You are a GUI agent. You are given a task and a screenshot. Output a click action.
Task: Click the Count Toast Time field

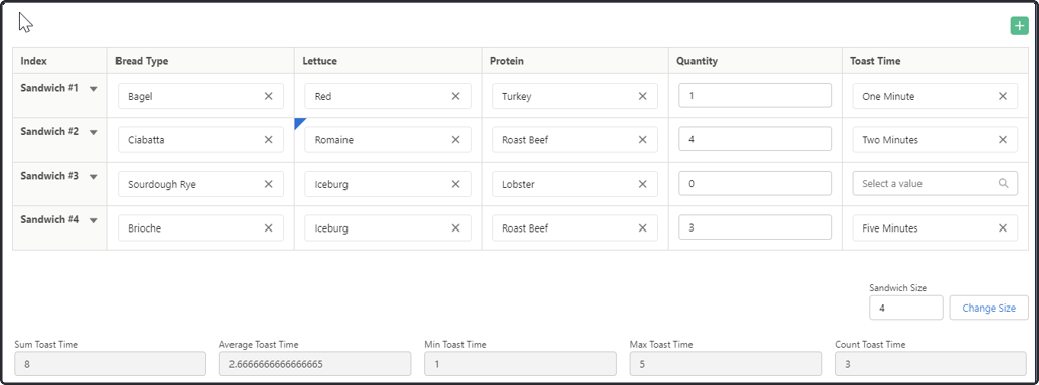click(932, 364)
